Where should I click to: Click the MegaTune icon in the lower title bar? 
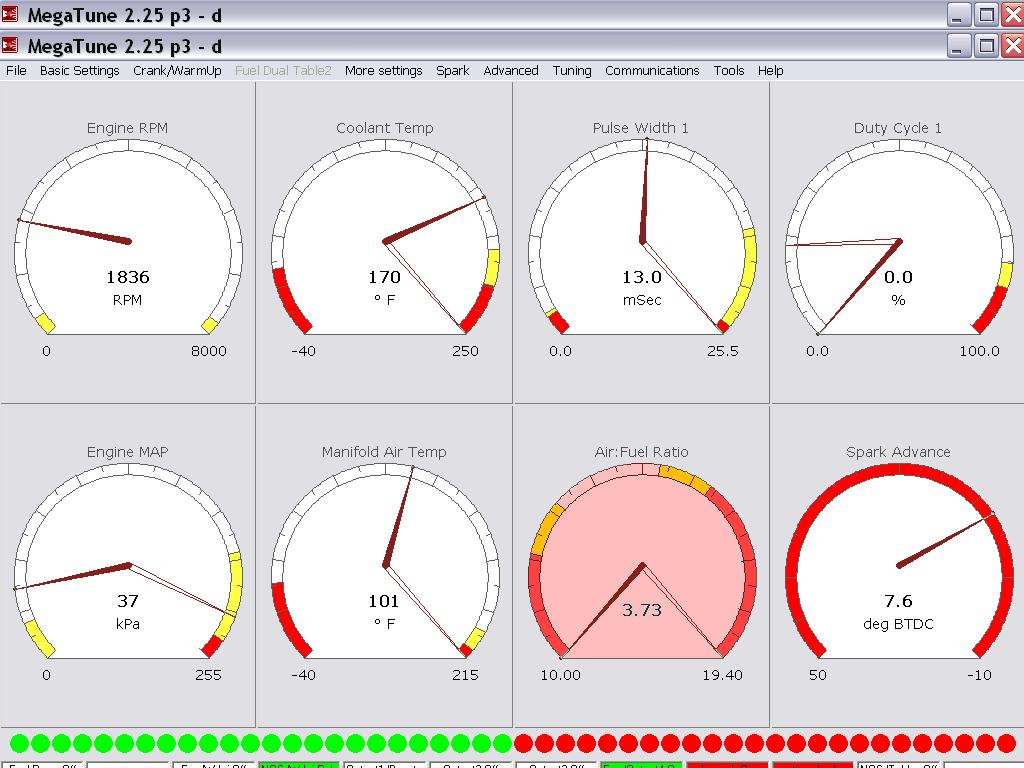[x=10, y=46]
